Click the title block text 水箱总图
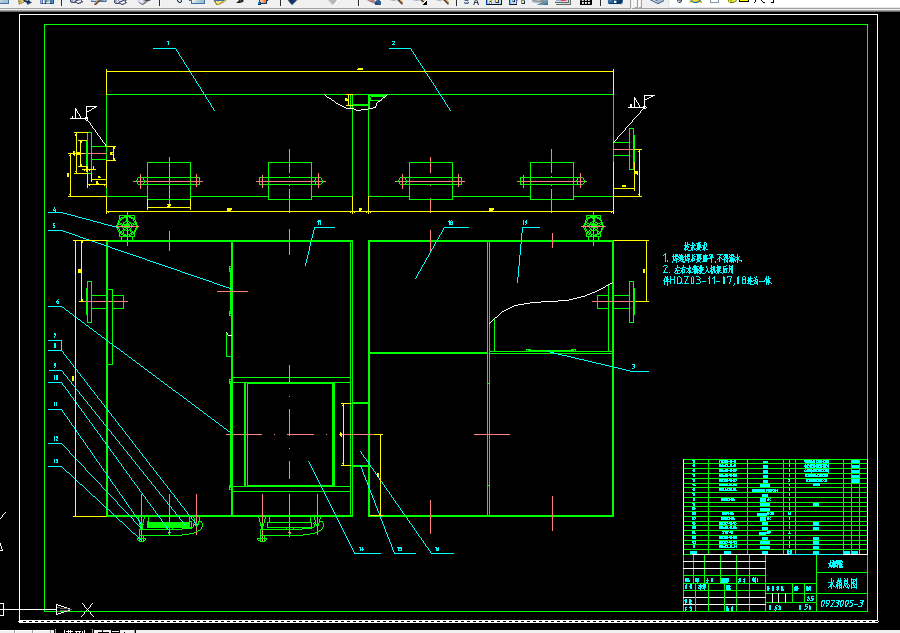This screenshot has height=633, width=900. click(x=842, y=584)
